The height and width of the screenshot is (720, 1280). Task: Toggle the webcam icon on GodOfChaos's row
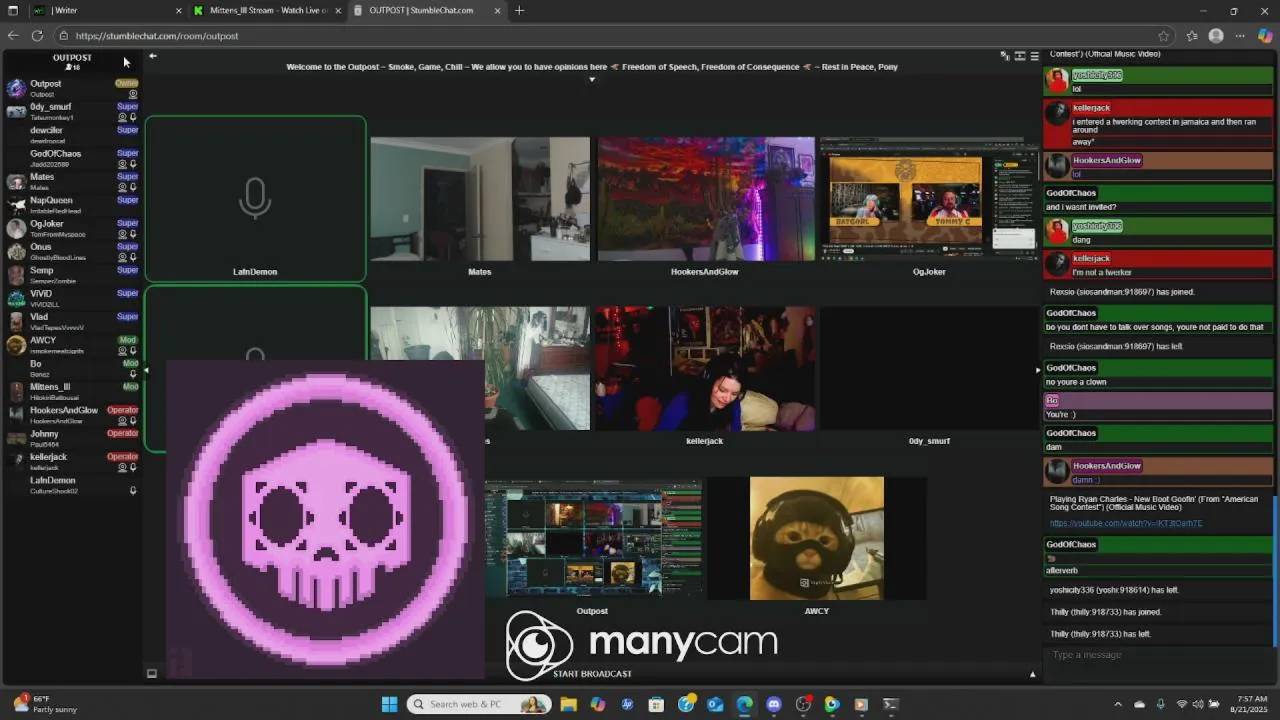click(122, 164)
